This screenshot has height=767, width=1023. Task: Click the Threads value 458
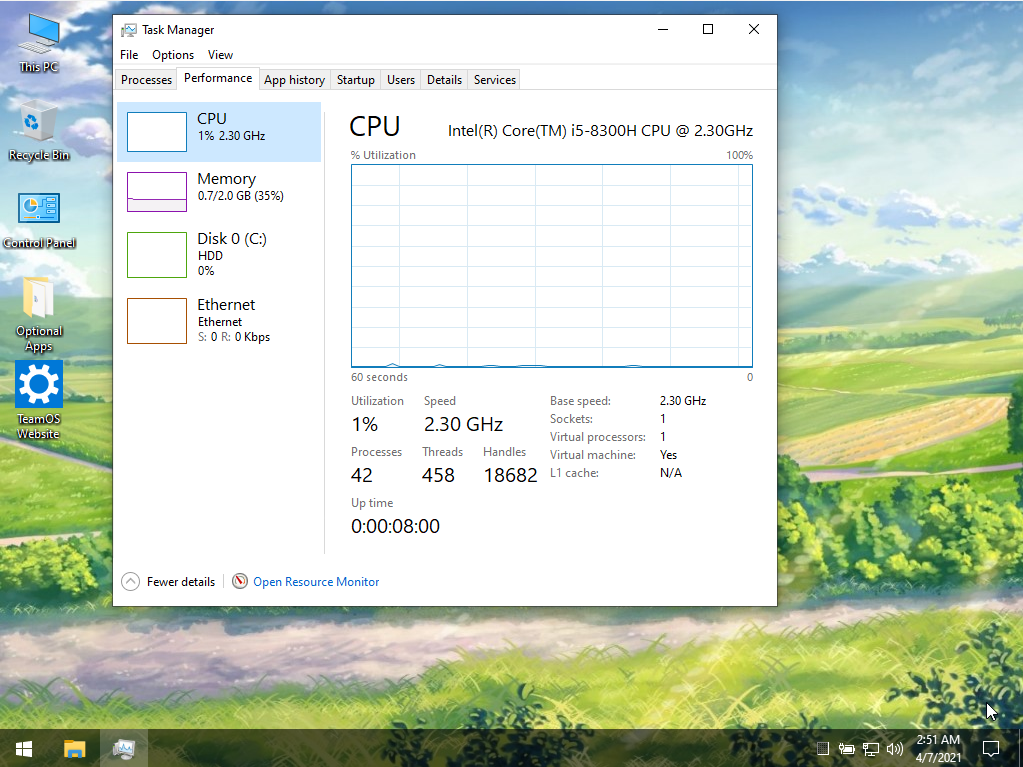[438, 475]
